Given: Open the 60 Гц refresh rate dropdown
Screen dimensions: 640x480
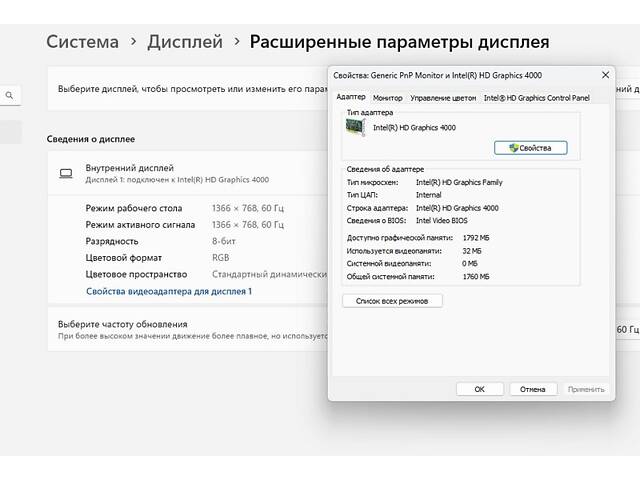Looking at the screenshot, I should click(626, 330).
